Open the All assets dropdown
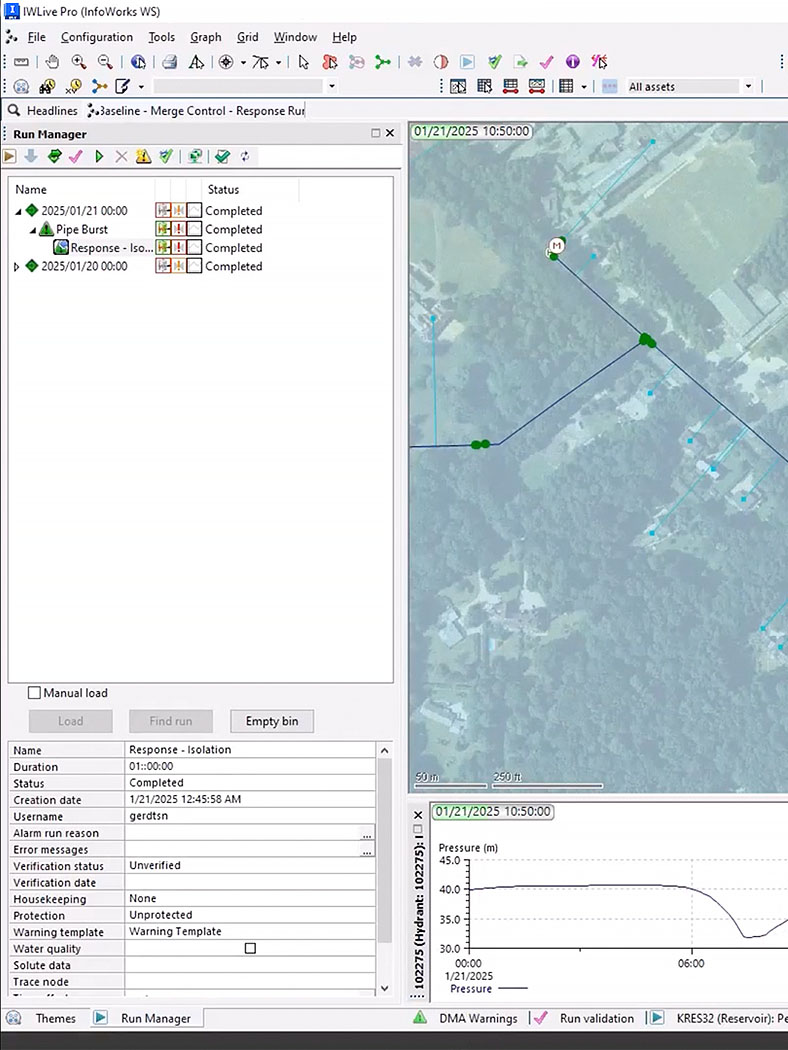Image resolution: width=788 pixels, height=1050 pixels. click(747, 87)
